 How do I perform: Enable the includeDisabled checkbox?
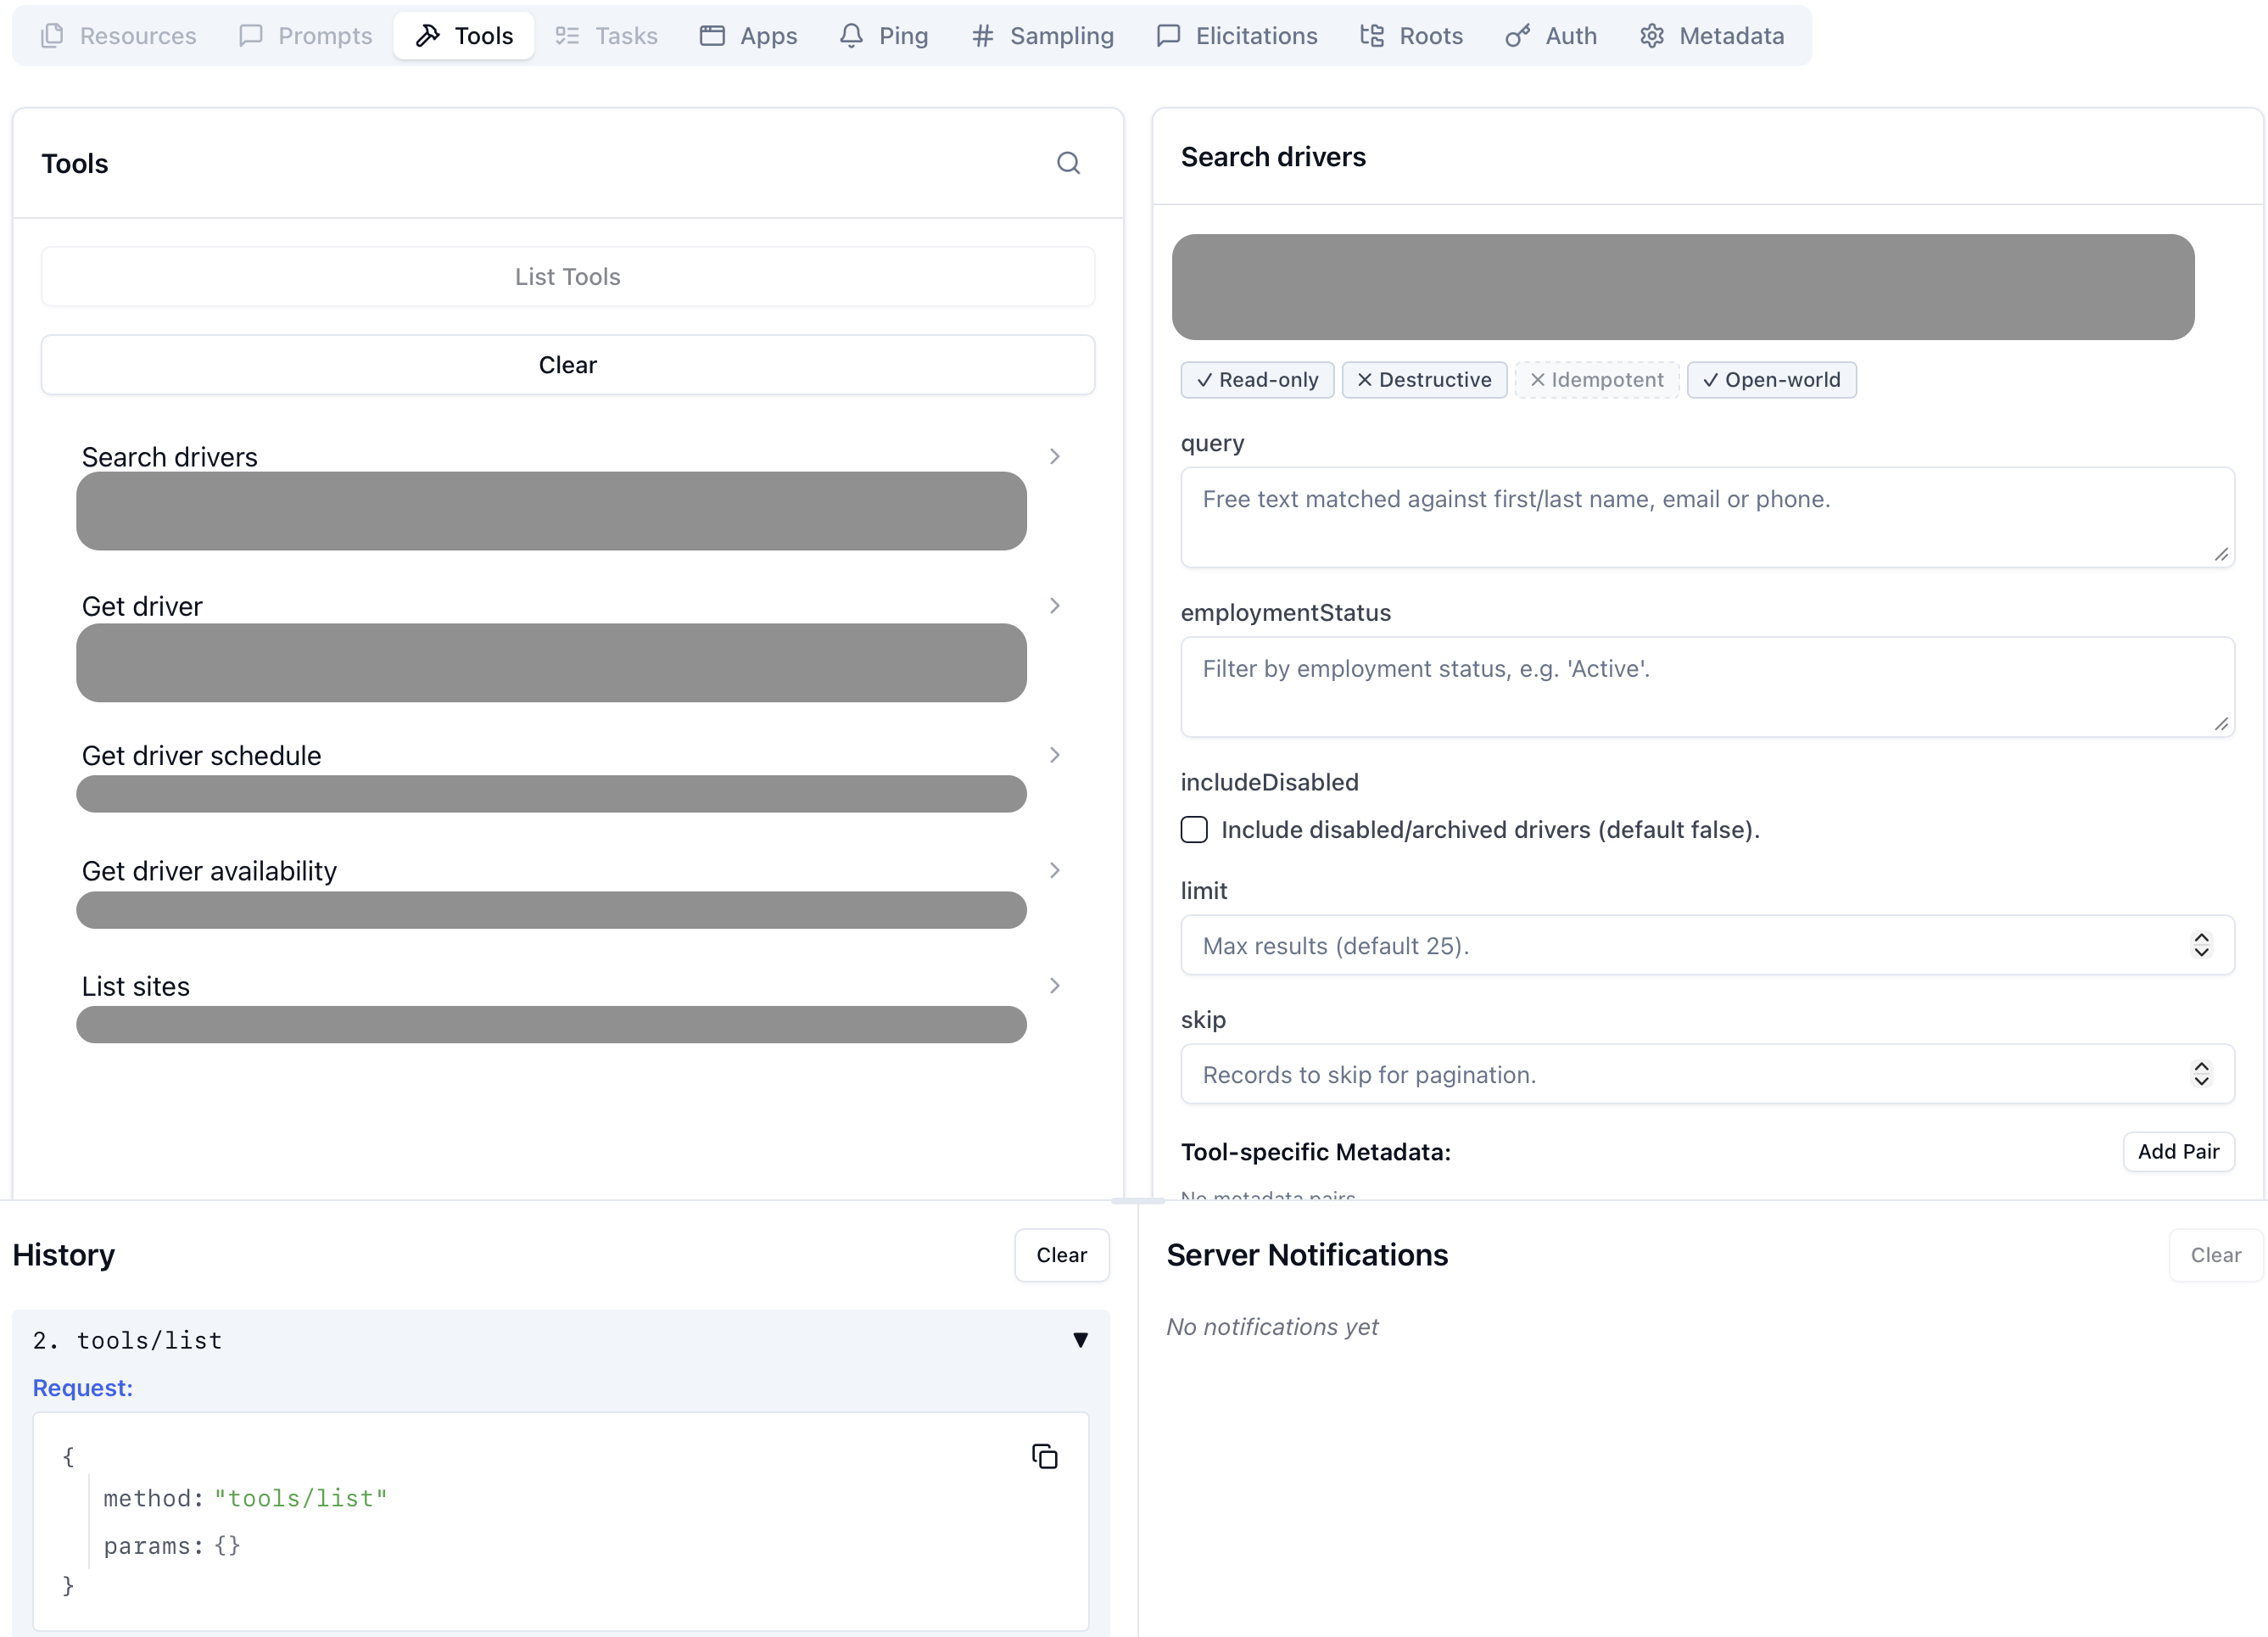pyautogui.click(x=1194, y=829)
